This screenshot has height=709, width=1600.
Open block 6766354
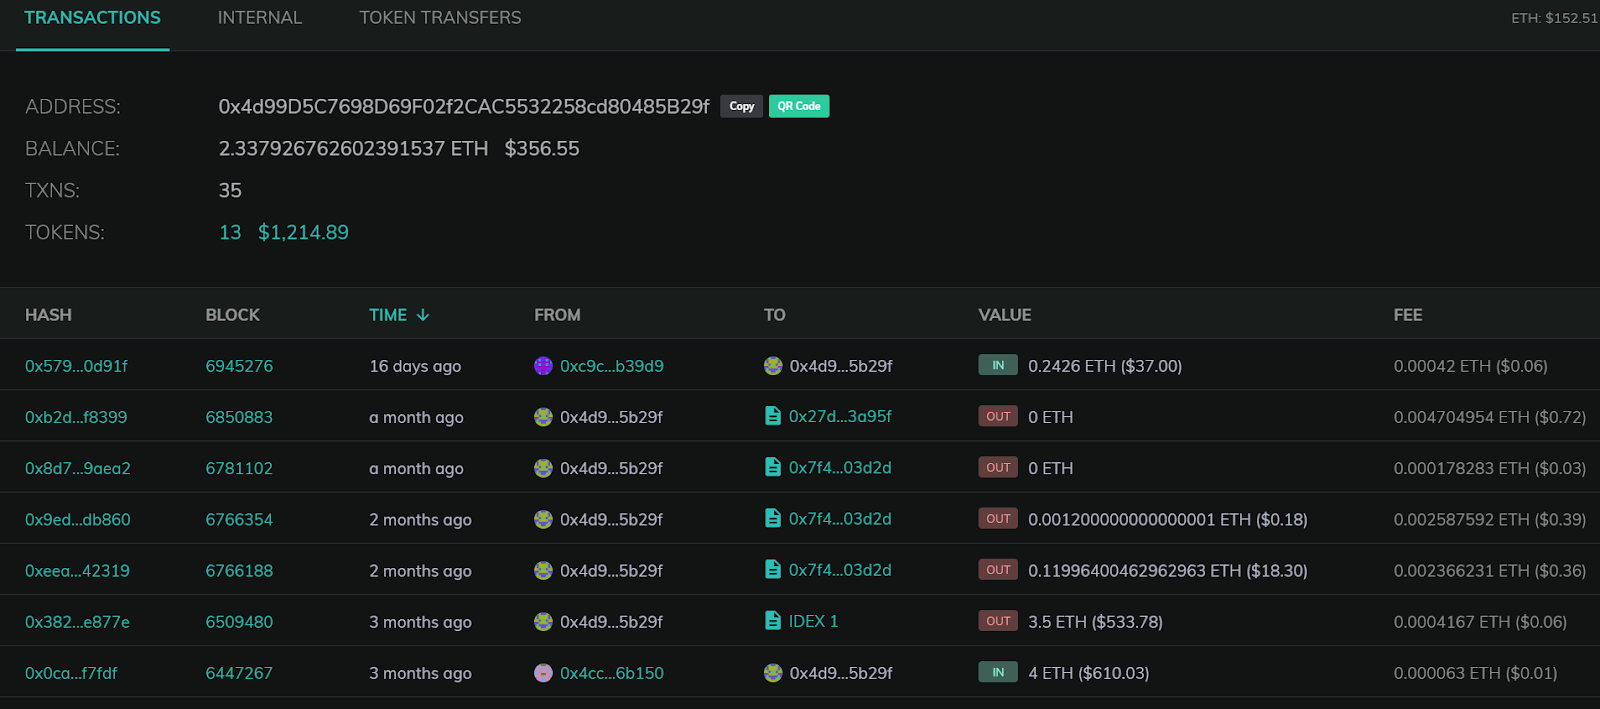click(x=239, y=520)
